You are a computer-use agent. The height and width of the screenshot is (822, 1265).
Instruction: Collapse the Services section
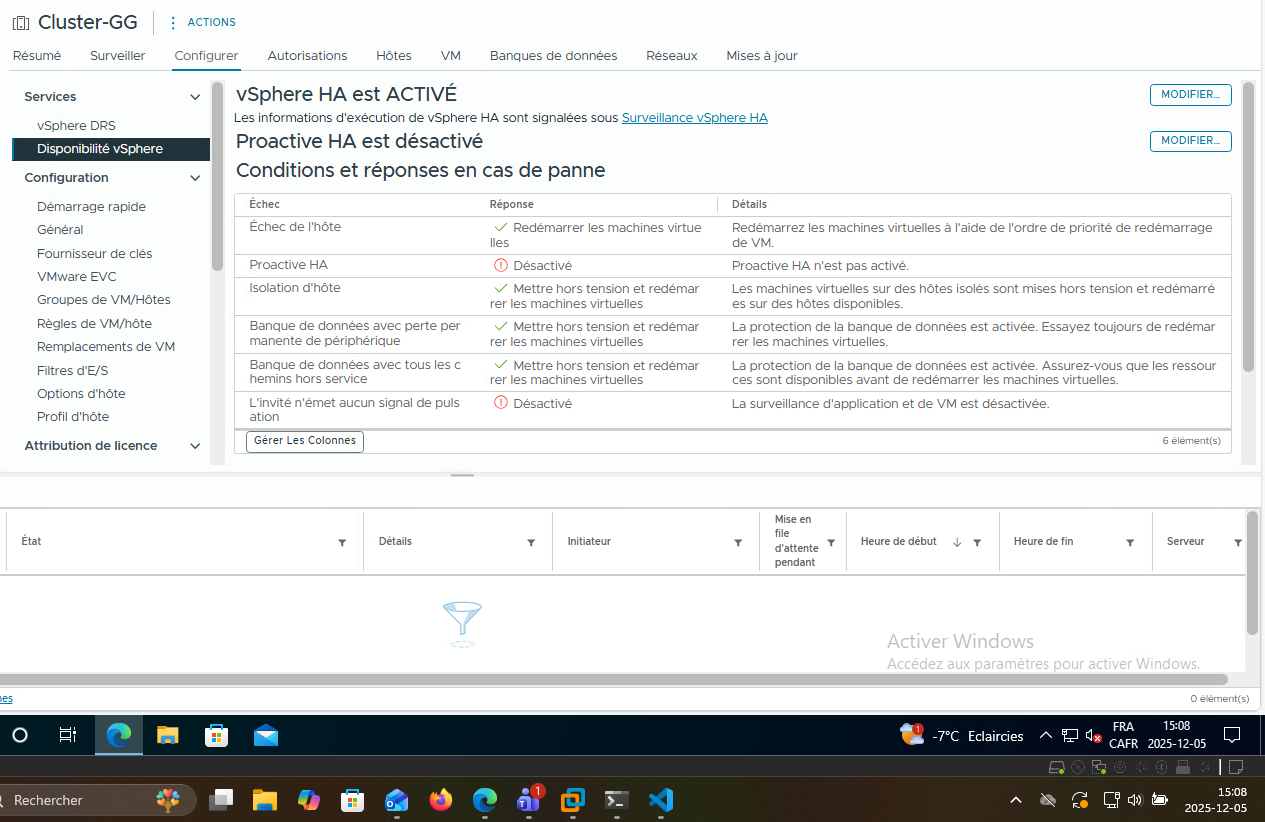195,97
